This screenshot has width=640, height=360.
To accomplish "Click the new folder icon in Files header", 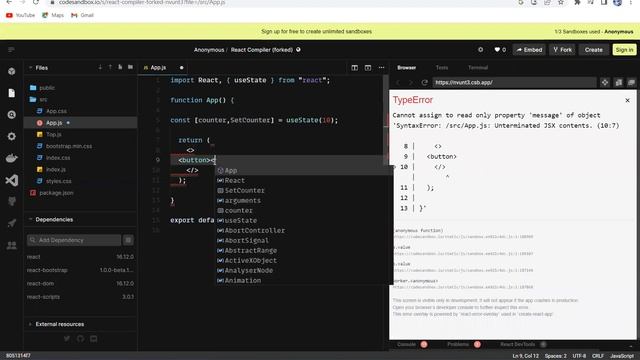I will tap(131, 67).
